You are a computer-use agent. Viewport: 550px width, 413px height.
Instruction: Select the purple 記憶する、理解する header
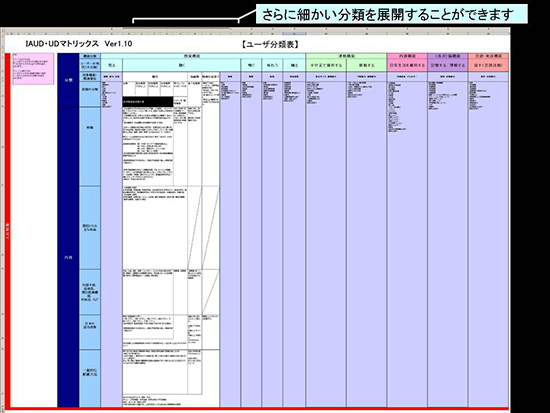click(x=448, y=65)
